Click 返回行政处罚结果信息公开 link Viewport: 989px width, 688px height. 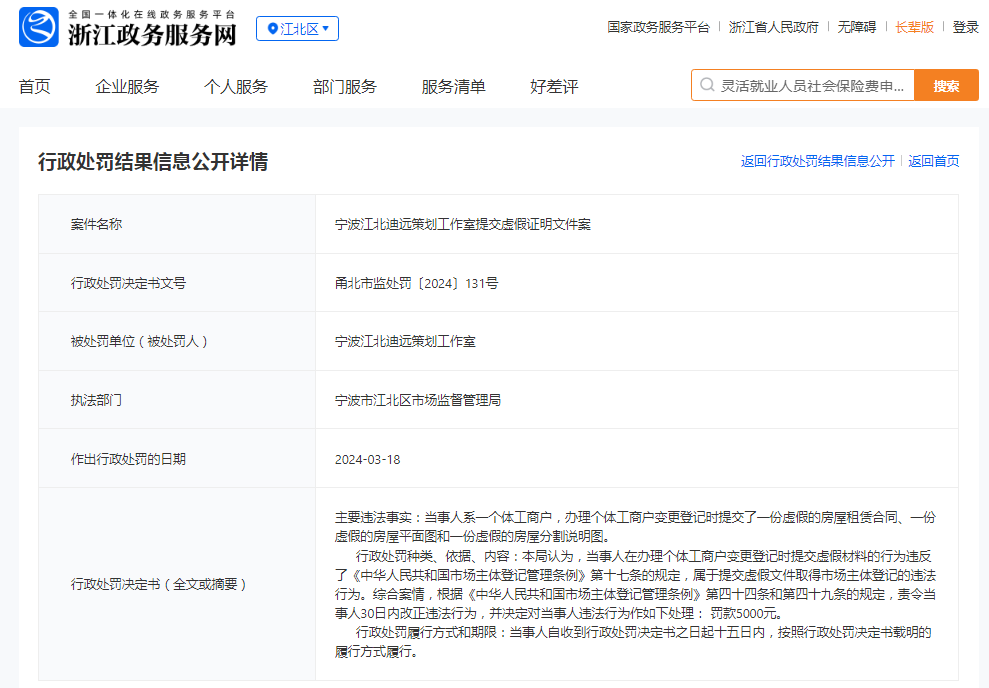pyautogui.click(x=817, y=161)
